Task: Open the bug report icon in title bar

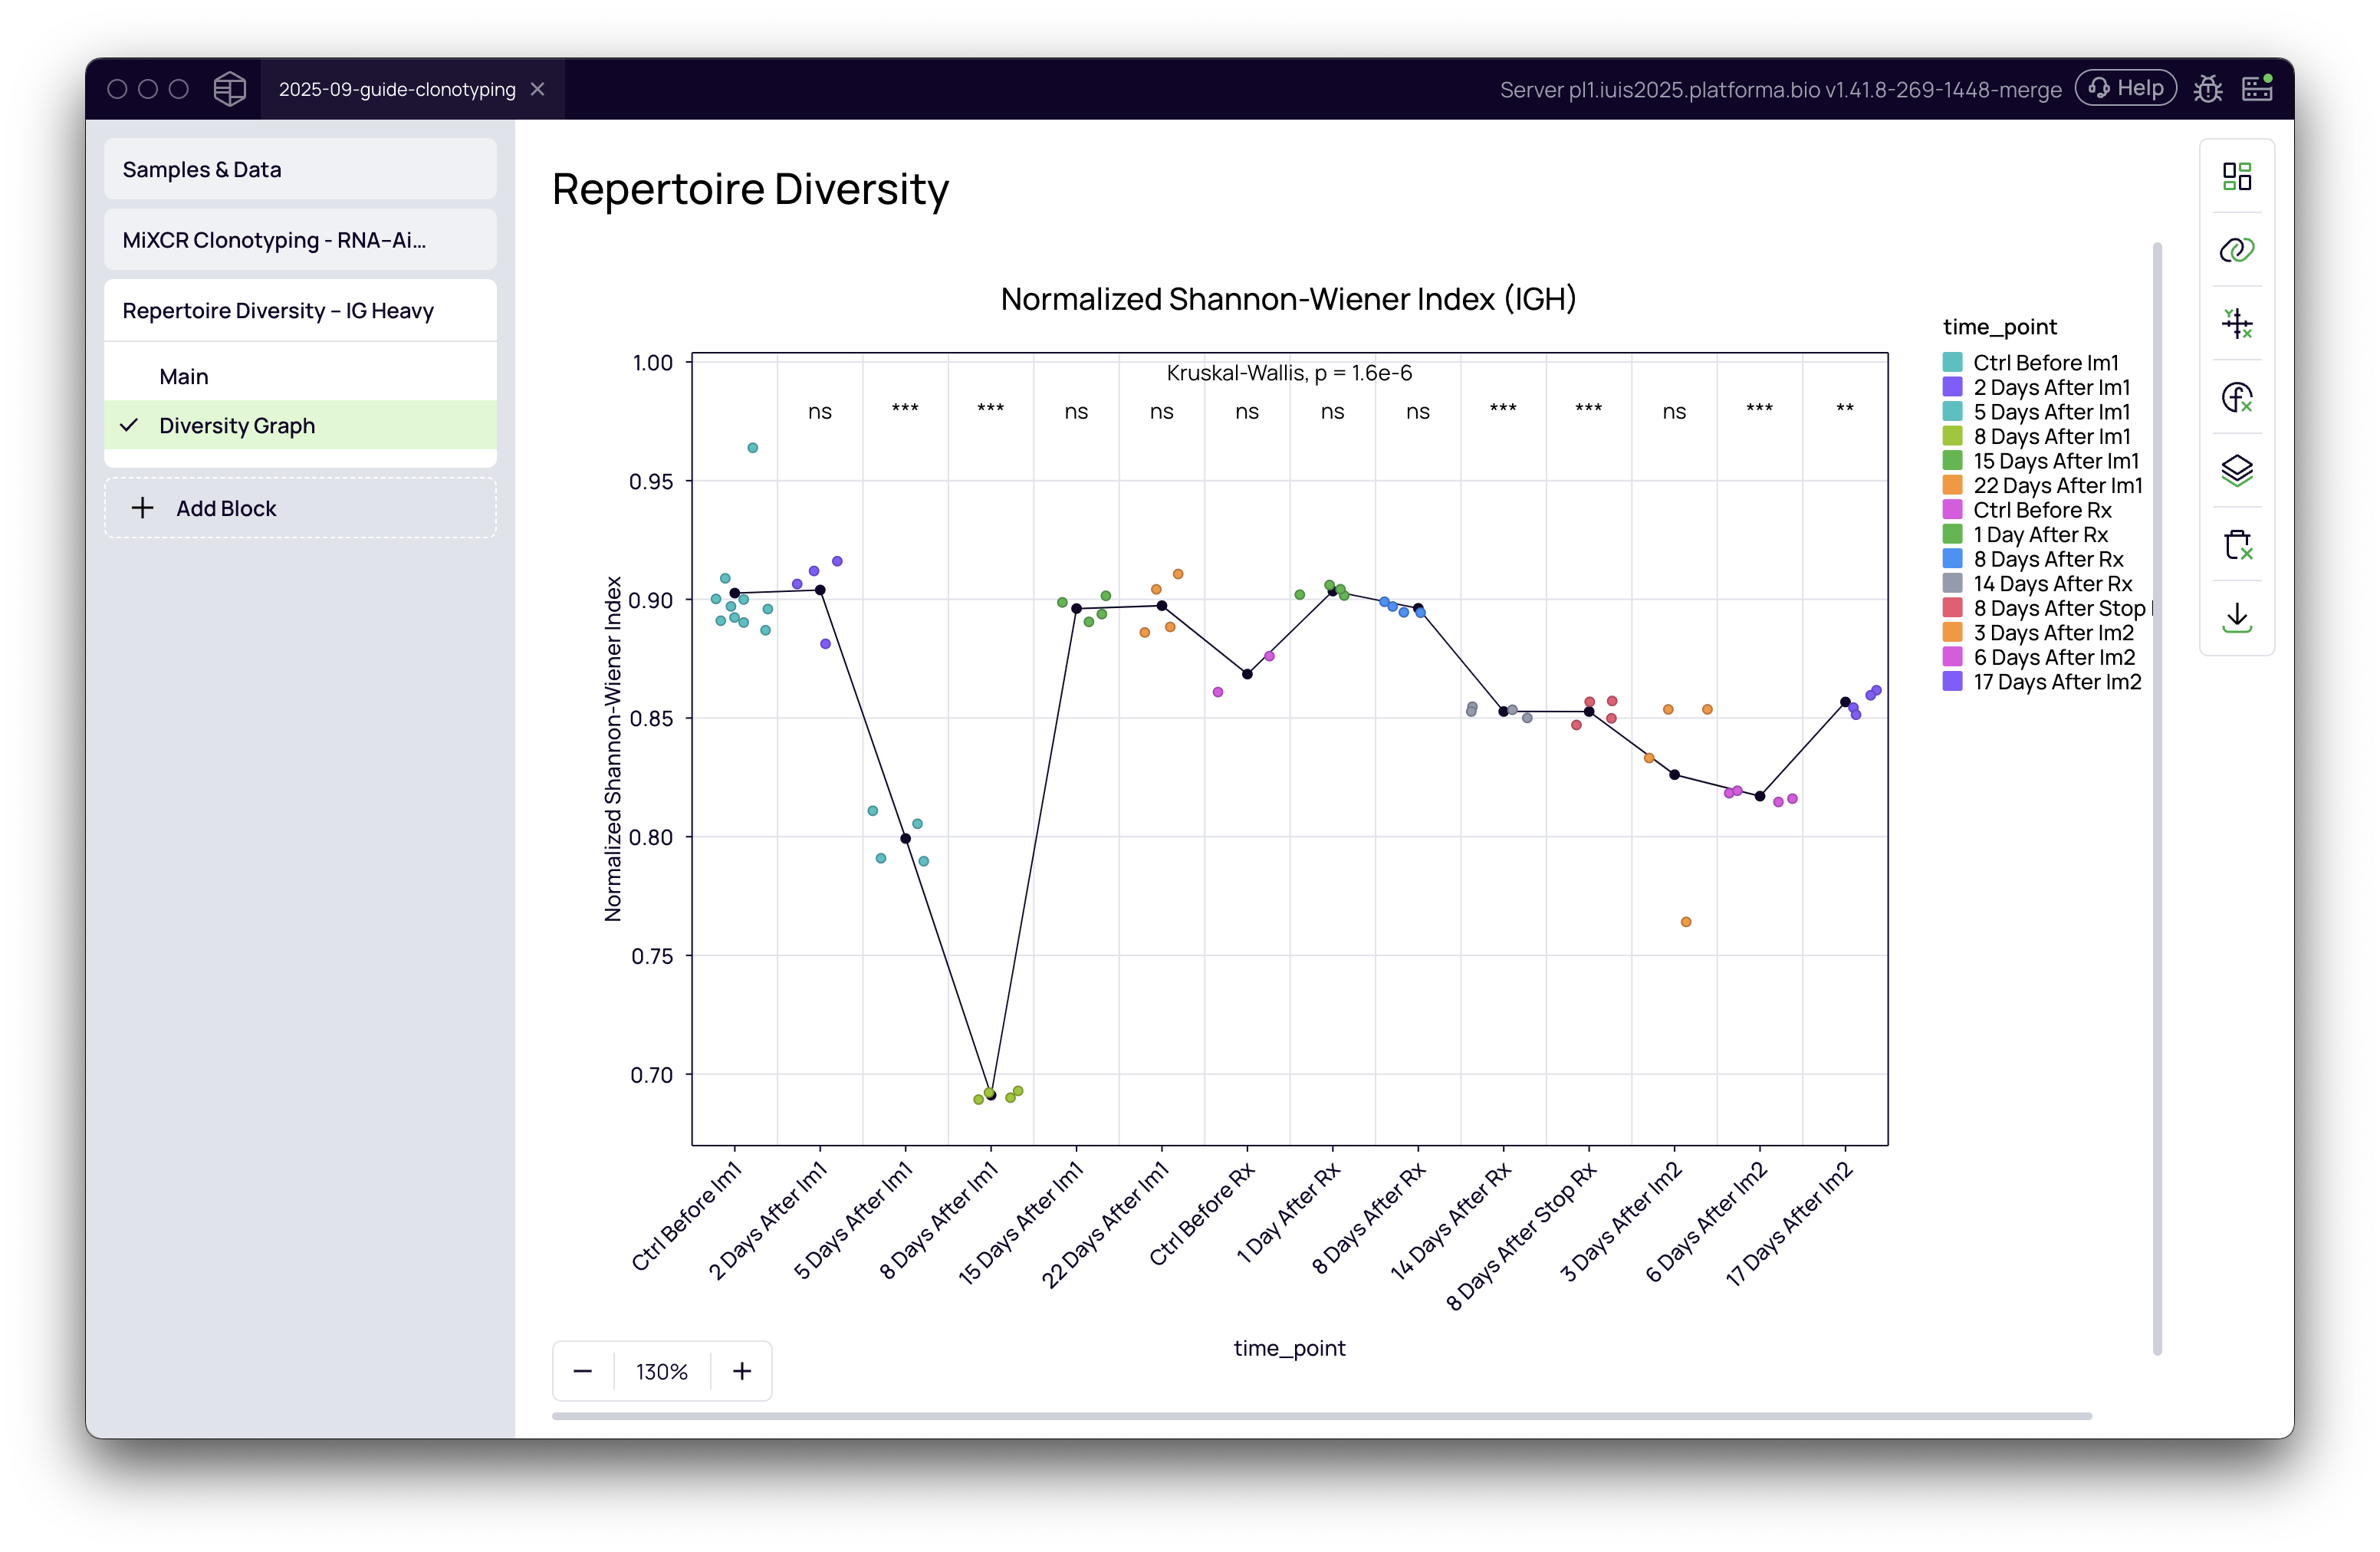Action: 2207,89
